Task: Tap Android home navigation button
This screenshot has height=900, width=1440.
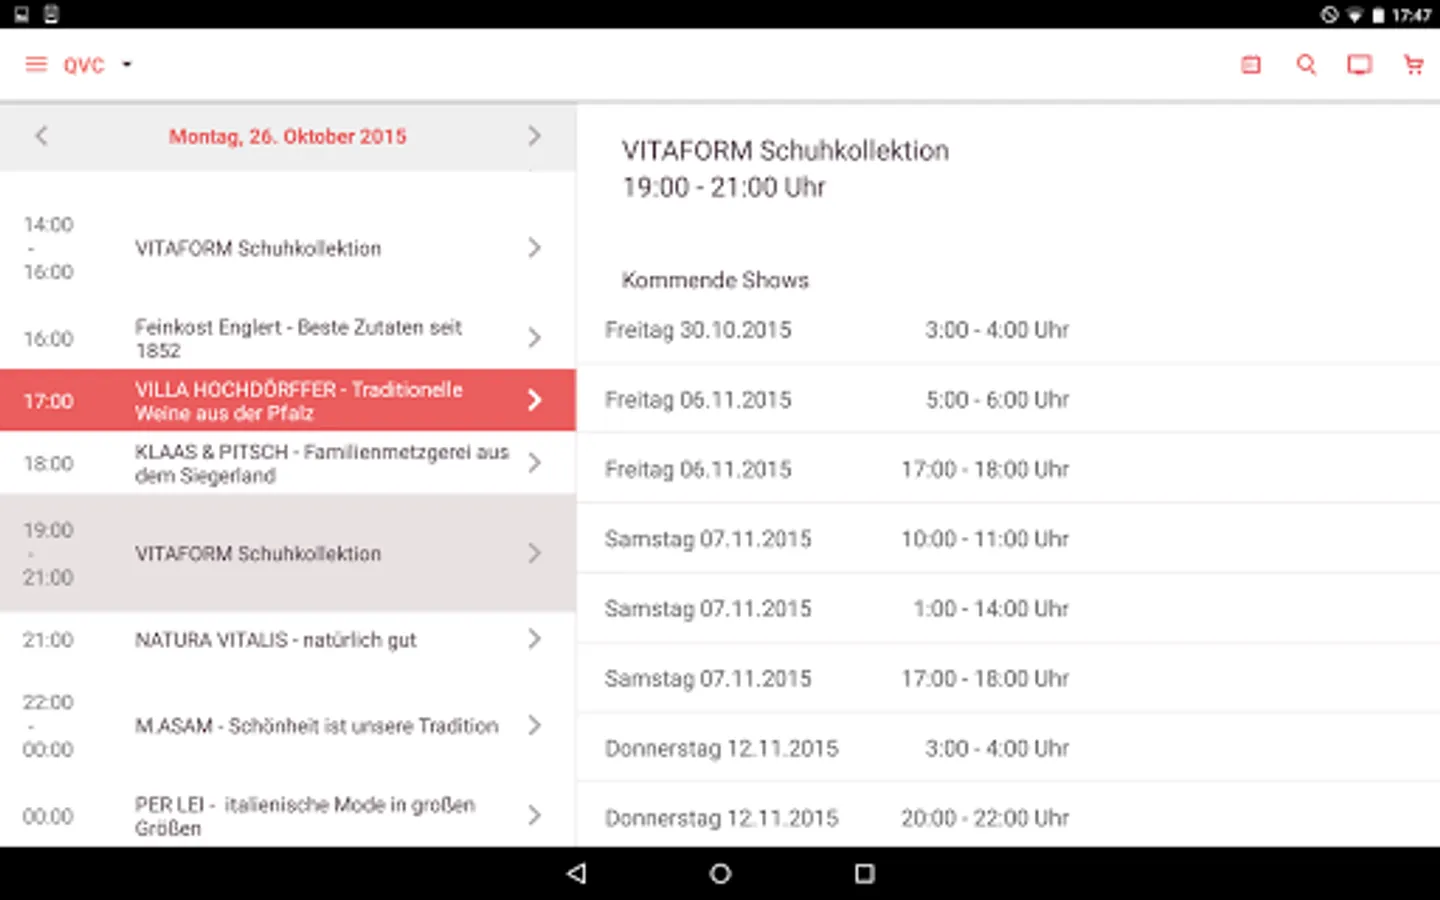Action: point(720,873)
